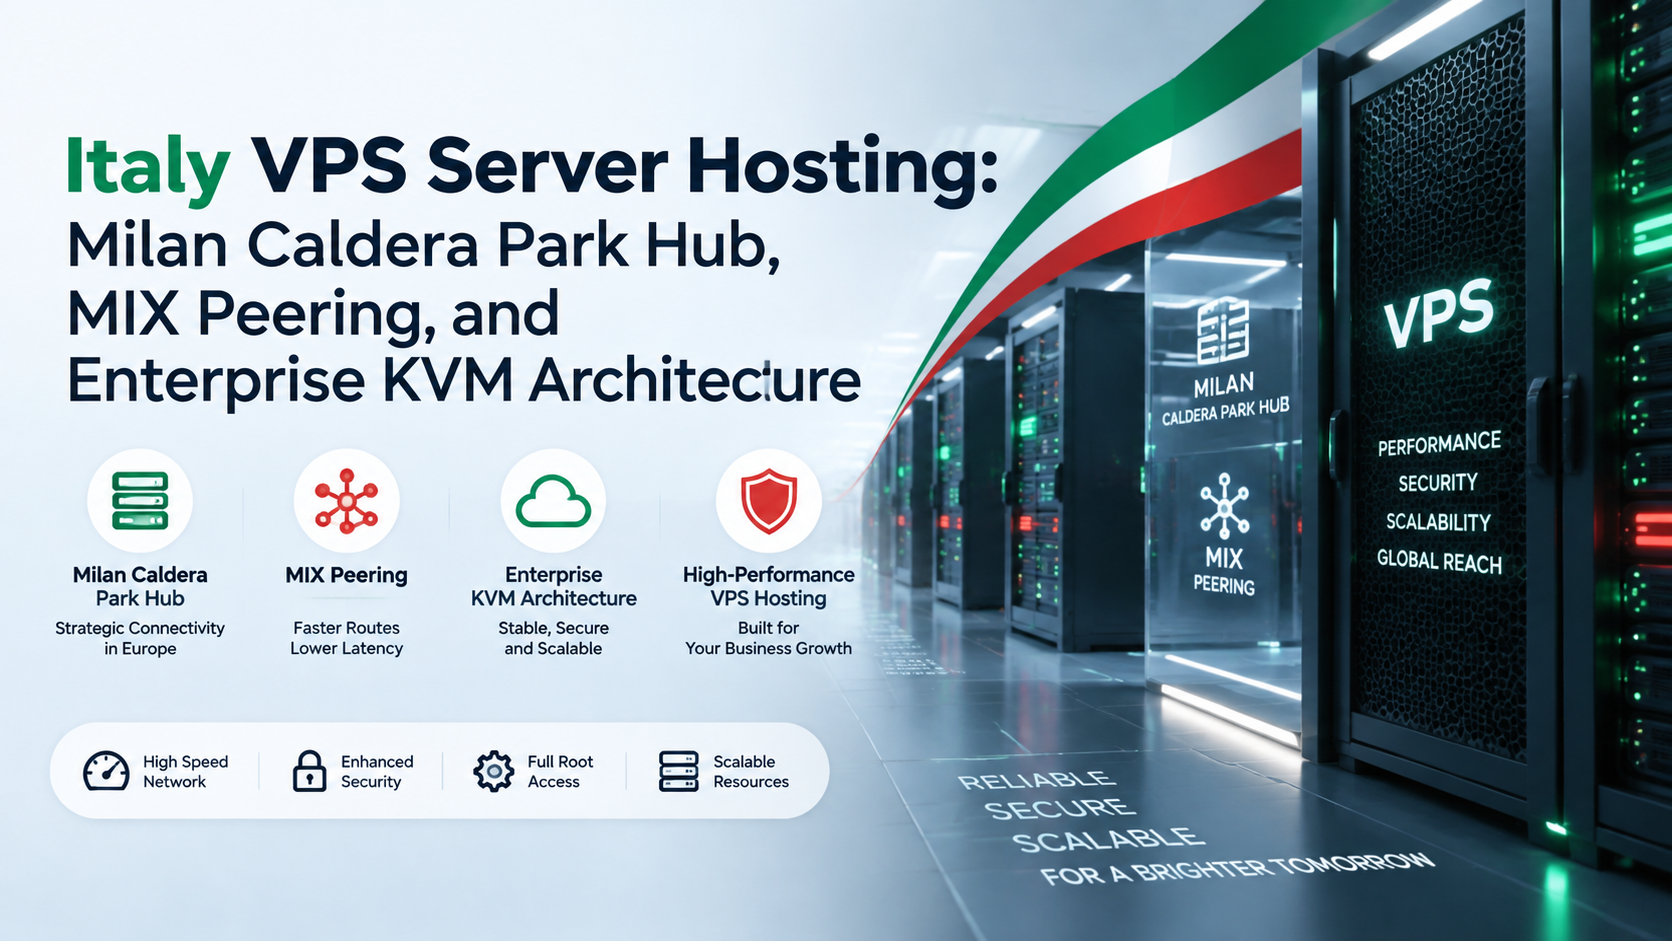
Task: Click the Scalable Resources server icon
Action: point(679,771)
